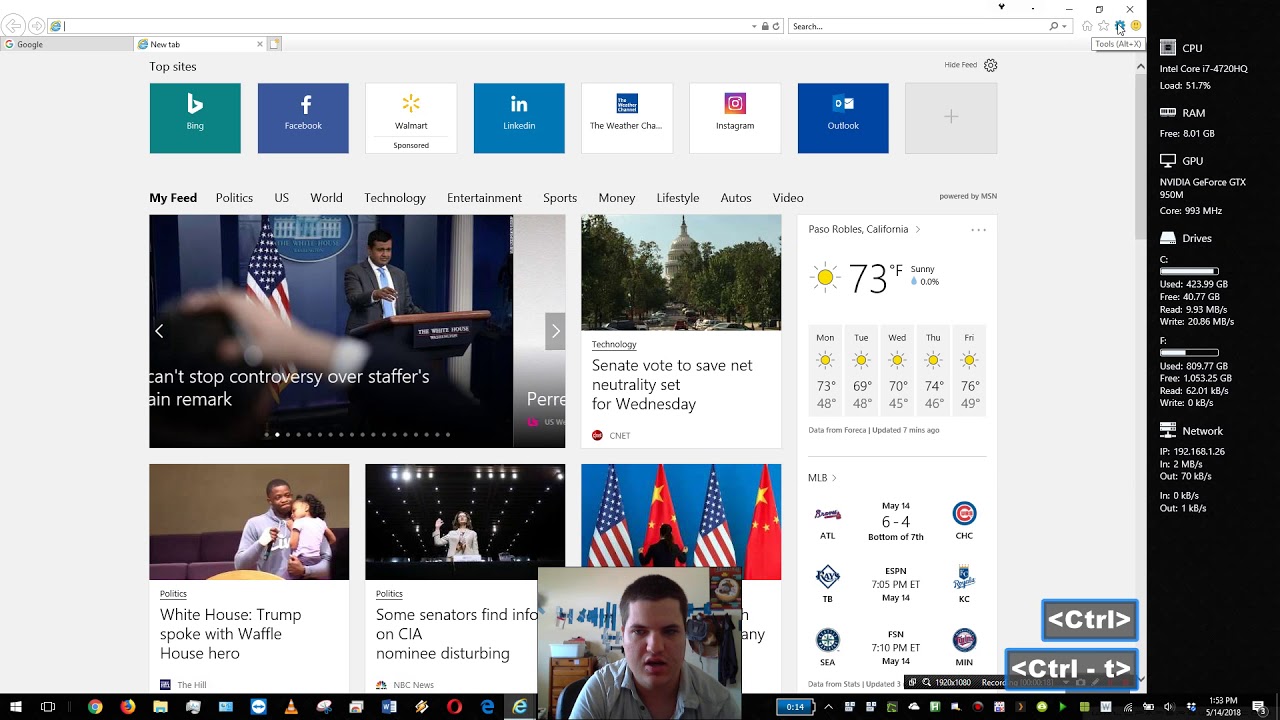Add a new top site tile
The image size is (1280, 720).
(951, 118)
